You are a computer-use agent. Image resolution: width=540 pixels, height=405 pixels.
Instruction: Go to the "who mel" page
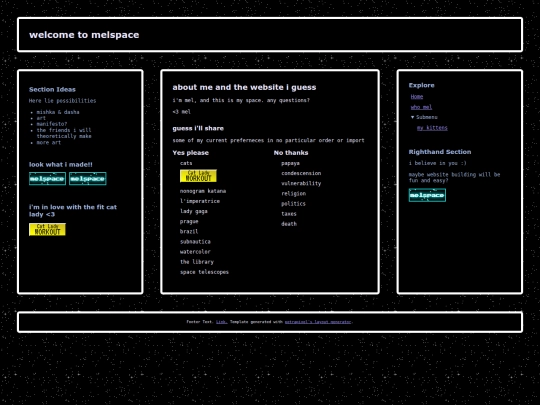[421, 107]
